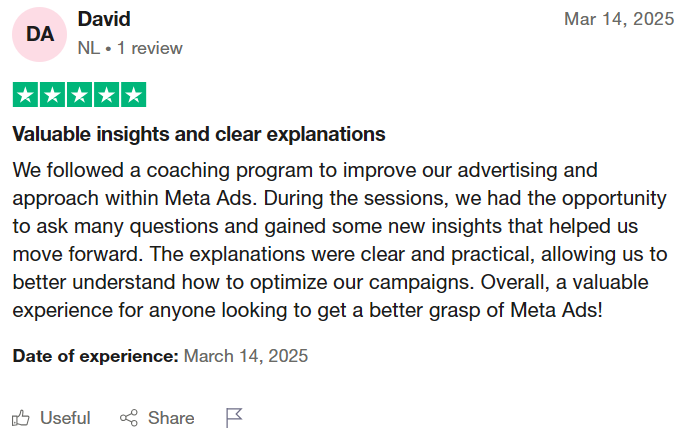Image resolution: width=682 pixels, height=447 pixels.
Task: Open 'Valuable insights and clear explanations' review title
Action: [199, 134]
